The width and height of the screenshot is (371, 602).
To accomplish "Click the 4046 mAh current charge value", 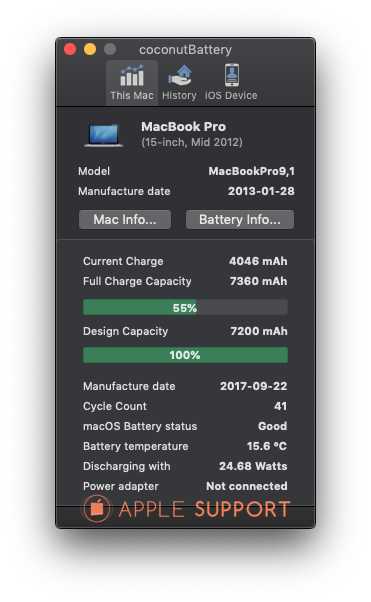I will click(x=258, y=261).
